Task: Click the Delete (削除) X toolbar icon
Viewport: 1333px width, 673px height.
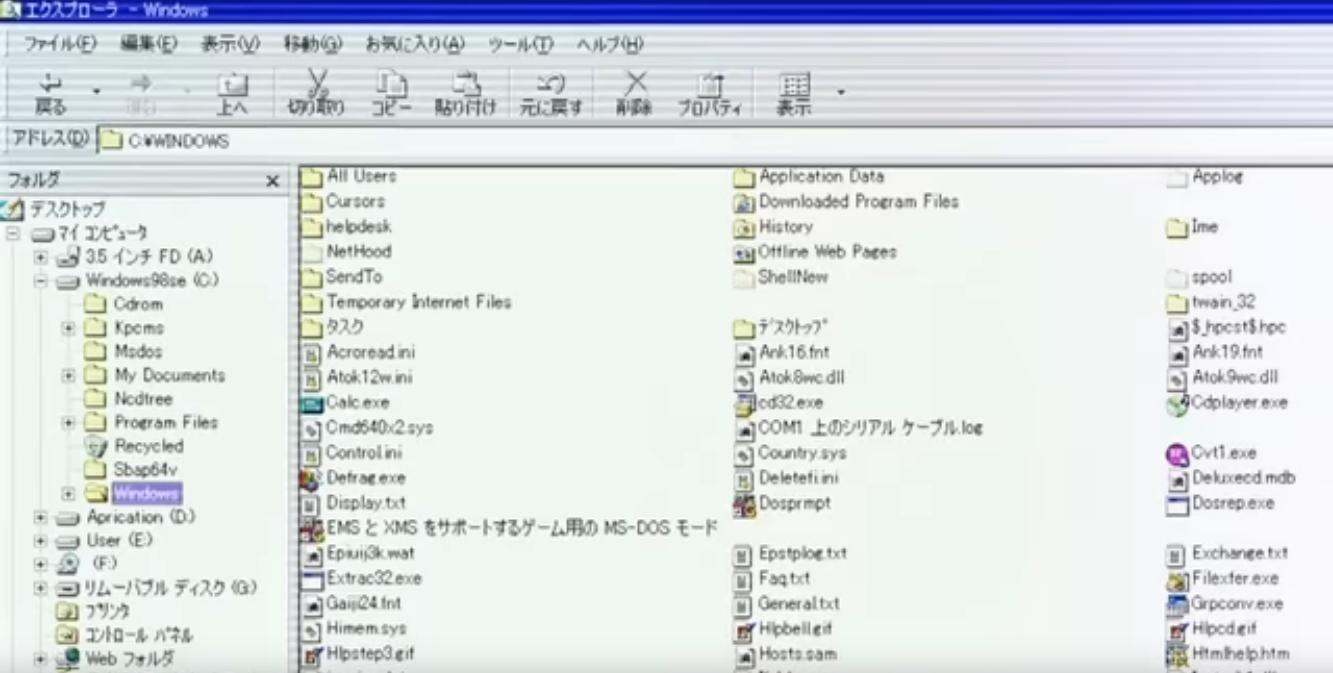Action: (635, 86)
